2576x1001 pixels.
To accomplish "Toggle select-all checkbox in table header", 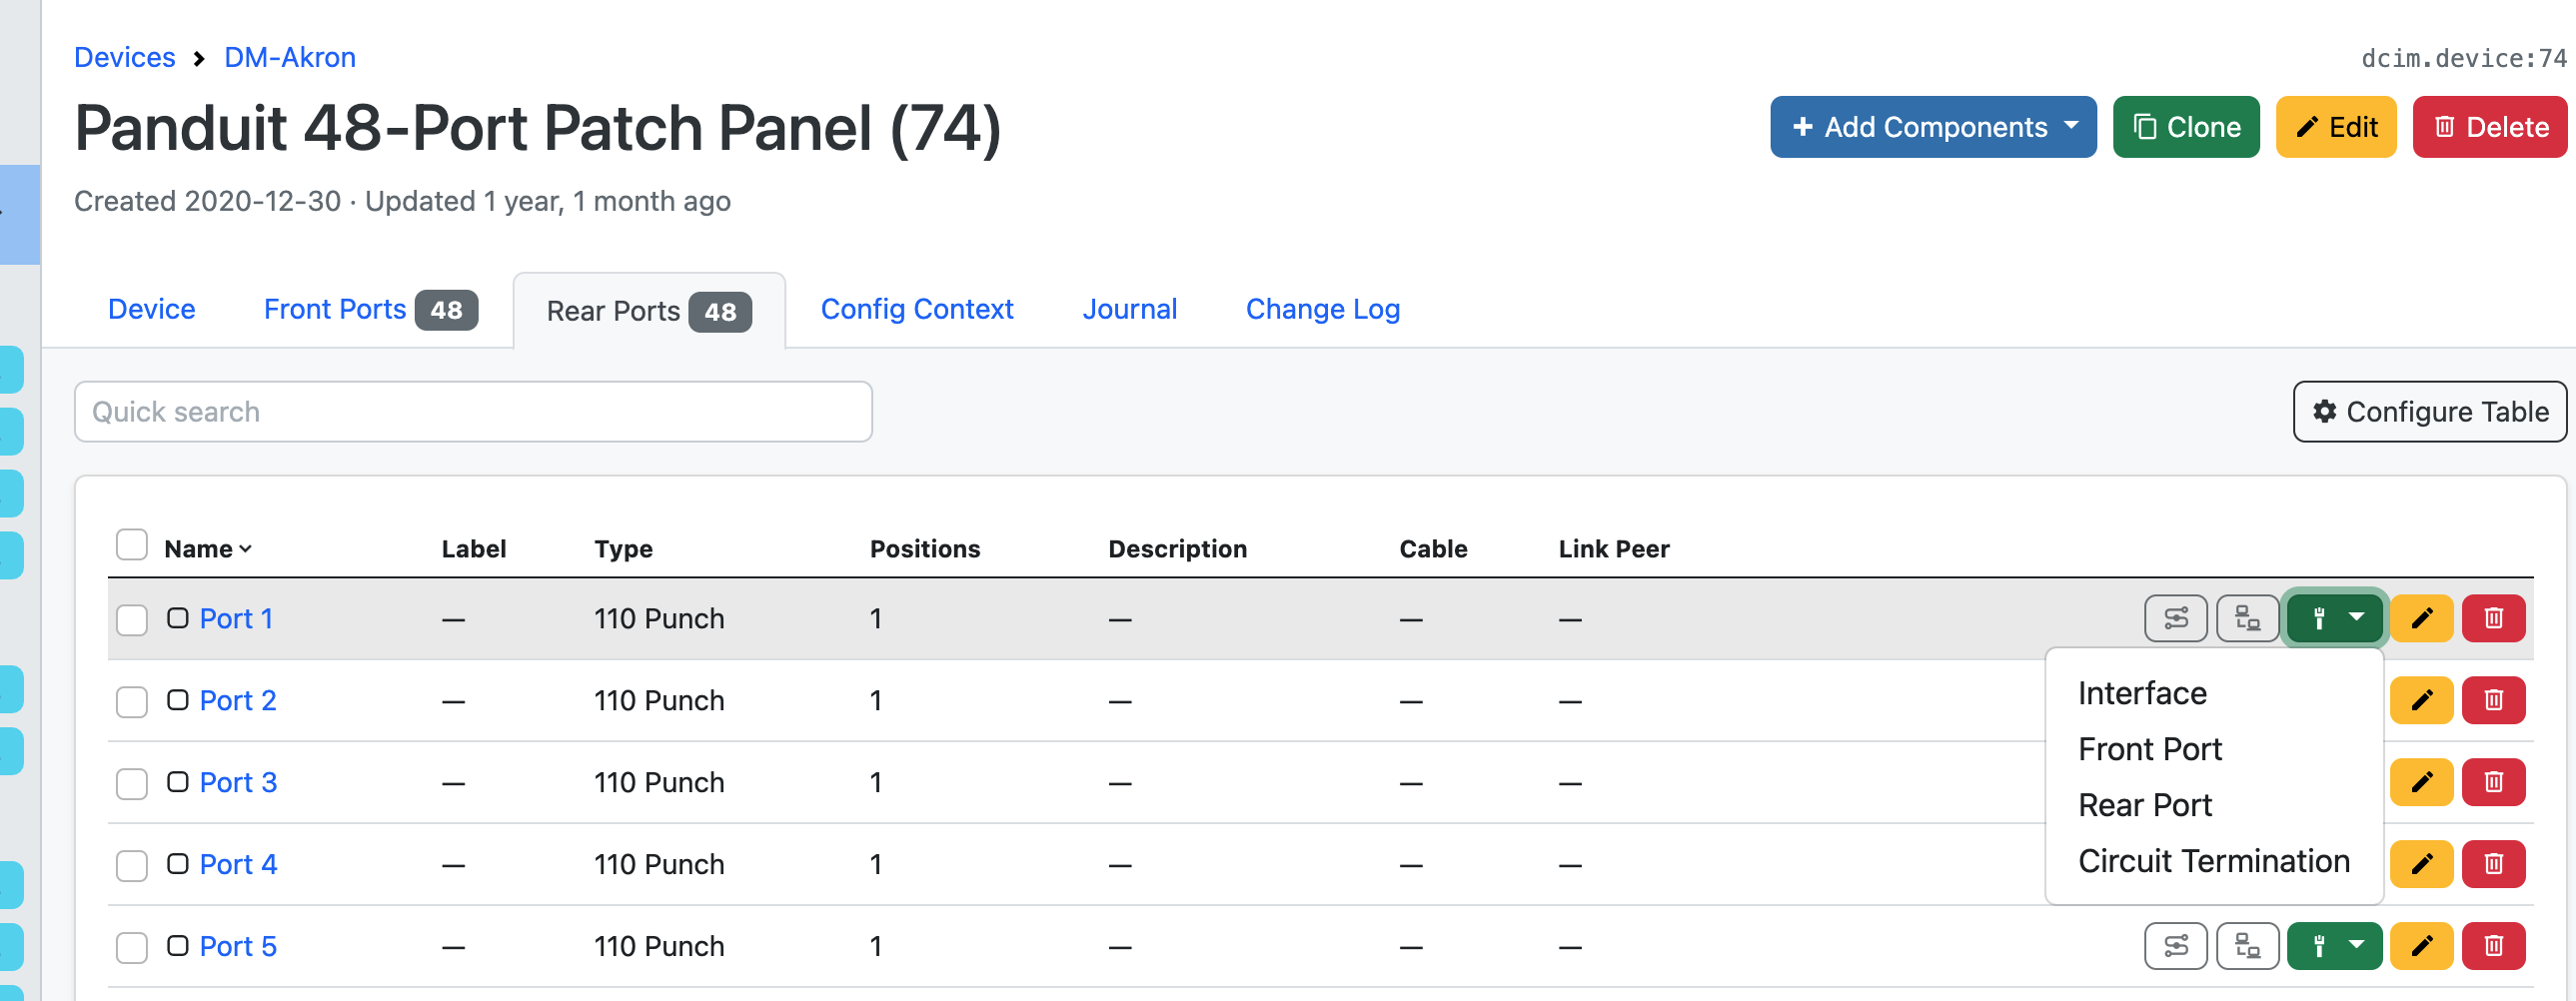I will click(x=132, y=546).
